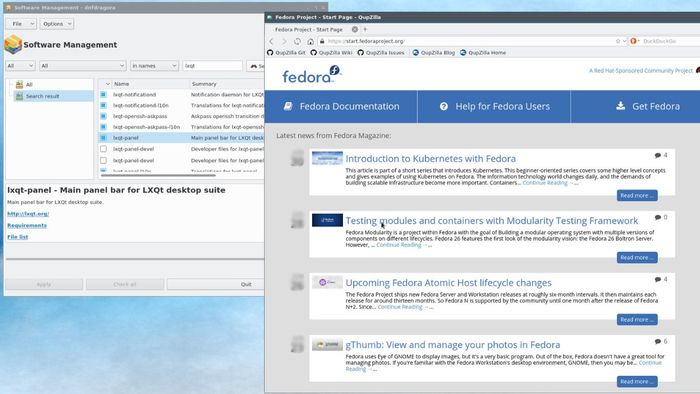Click the Modularity Testing article thumbnail
700x394 pixels.
[x=327, y=220]
